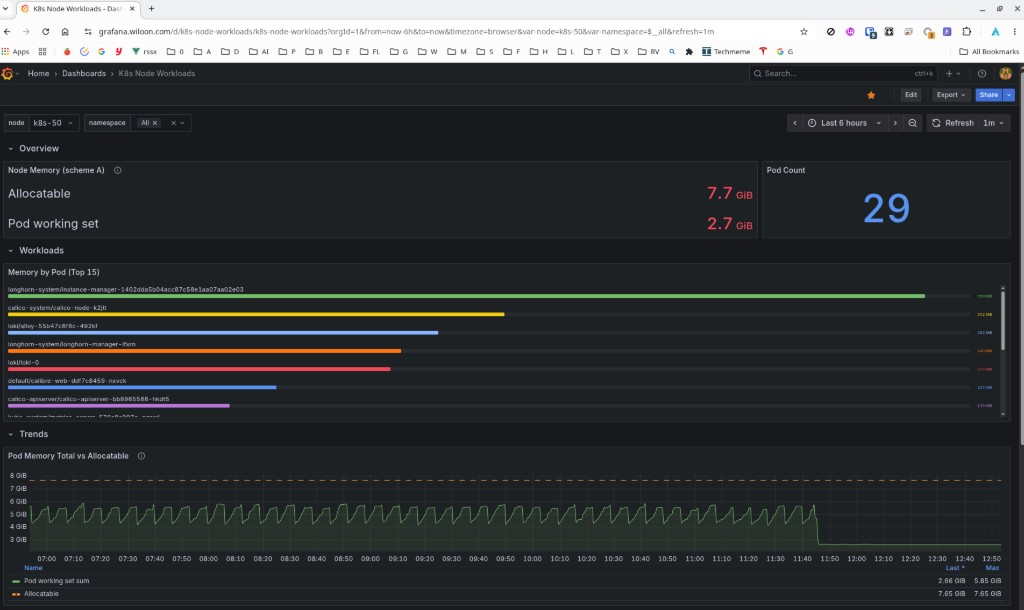Open the tomato icon bookmark

pos(67,52)
